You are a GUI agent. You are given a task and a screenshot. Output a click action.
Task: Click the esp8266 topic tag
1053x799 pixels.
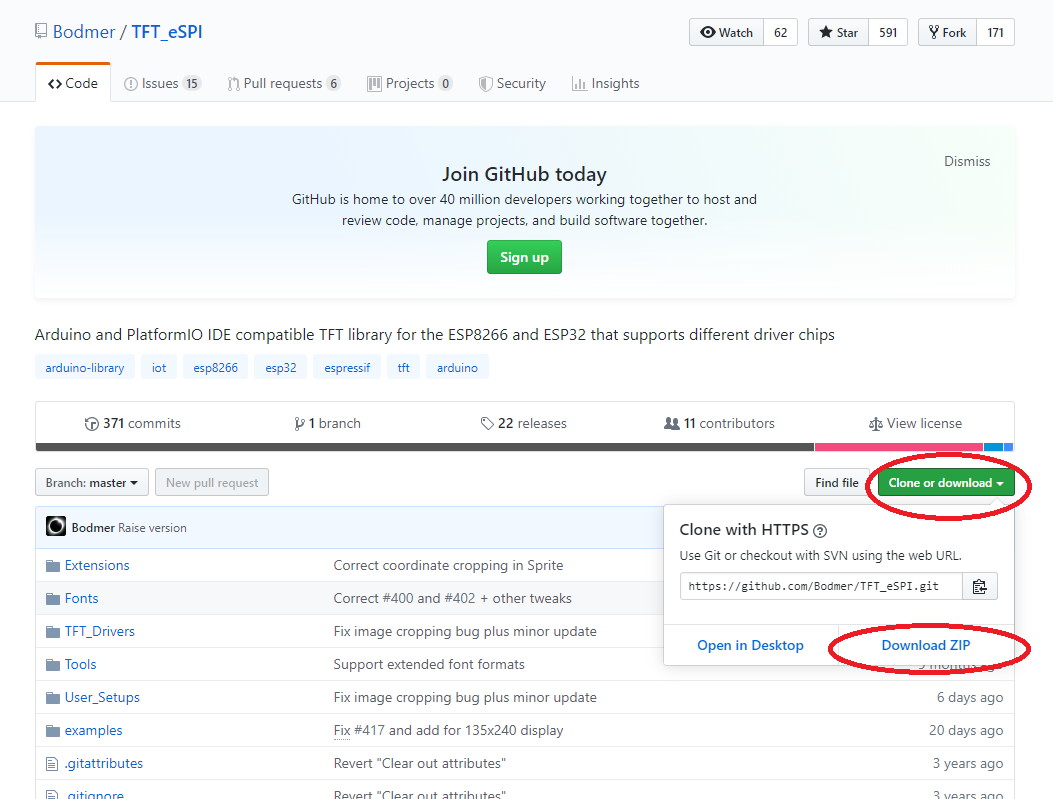point(216,368)
